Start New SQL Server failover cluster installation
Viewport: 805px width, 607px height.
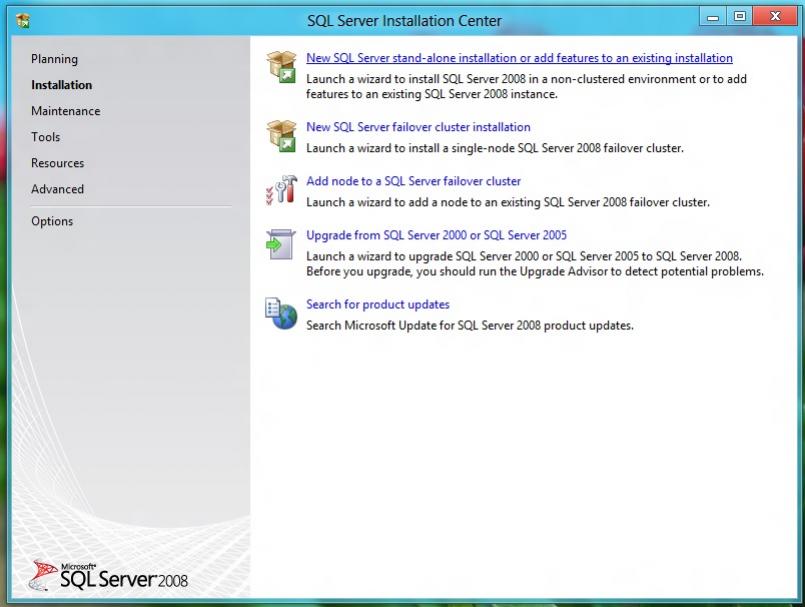tap(418, 127)
